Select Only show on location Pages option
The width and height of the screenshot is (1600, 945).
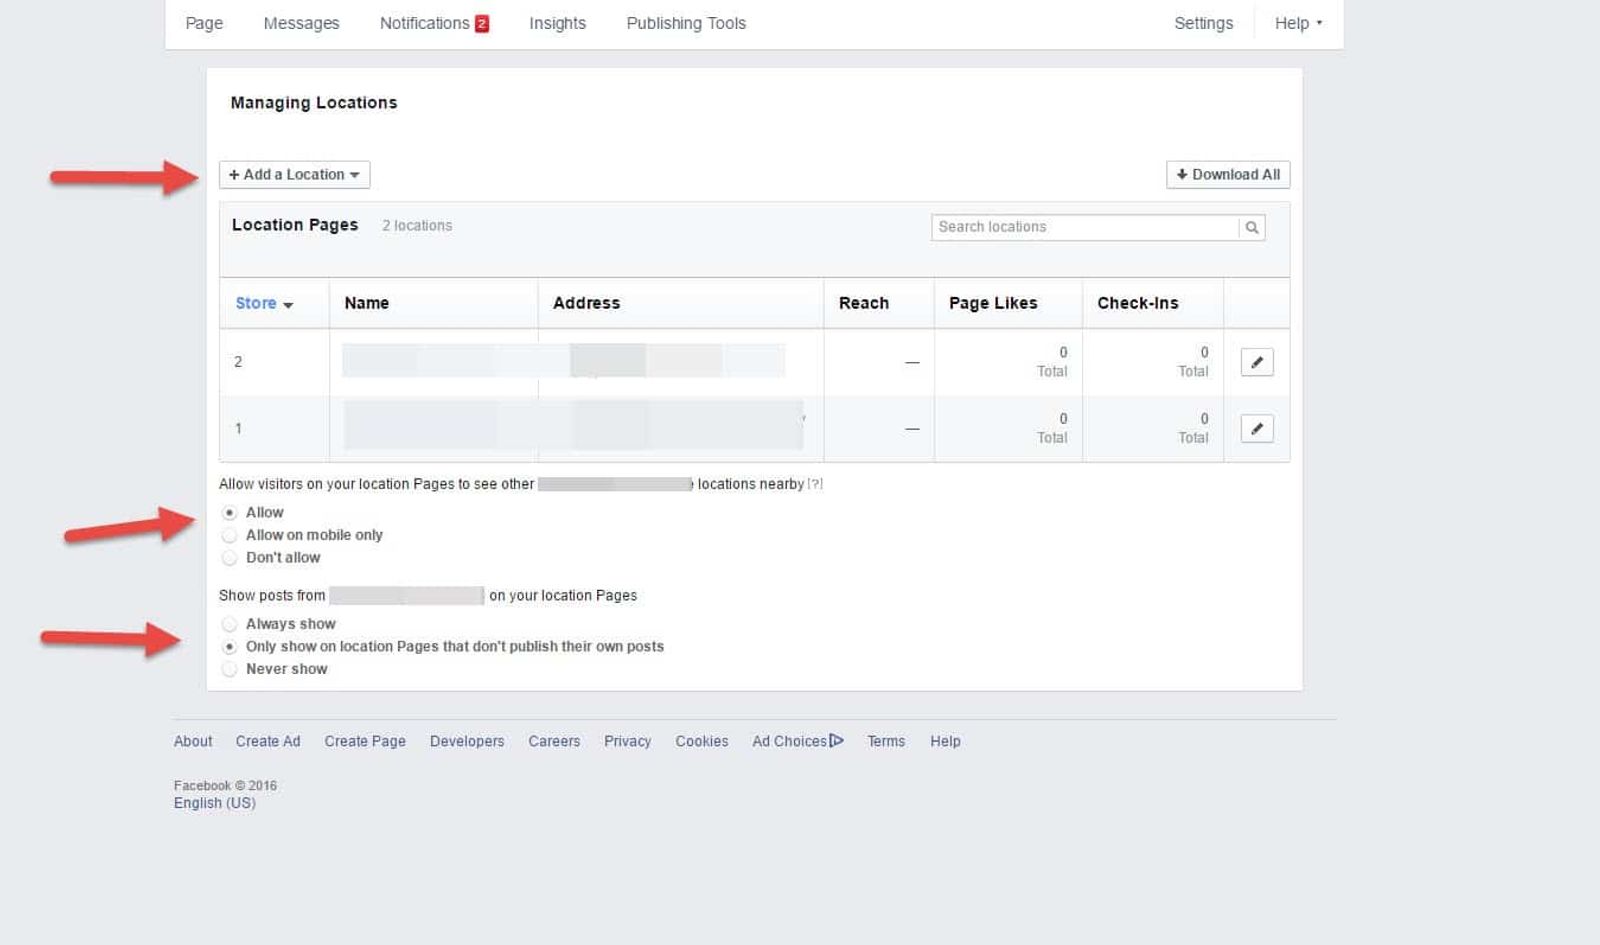pyautogui.click(x=230, y=647)
